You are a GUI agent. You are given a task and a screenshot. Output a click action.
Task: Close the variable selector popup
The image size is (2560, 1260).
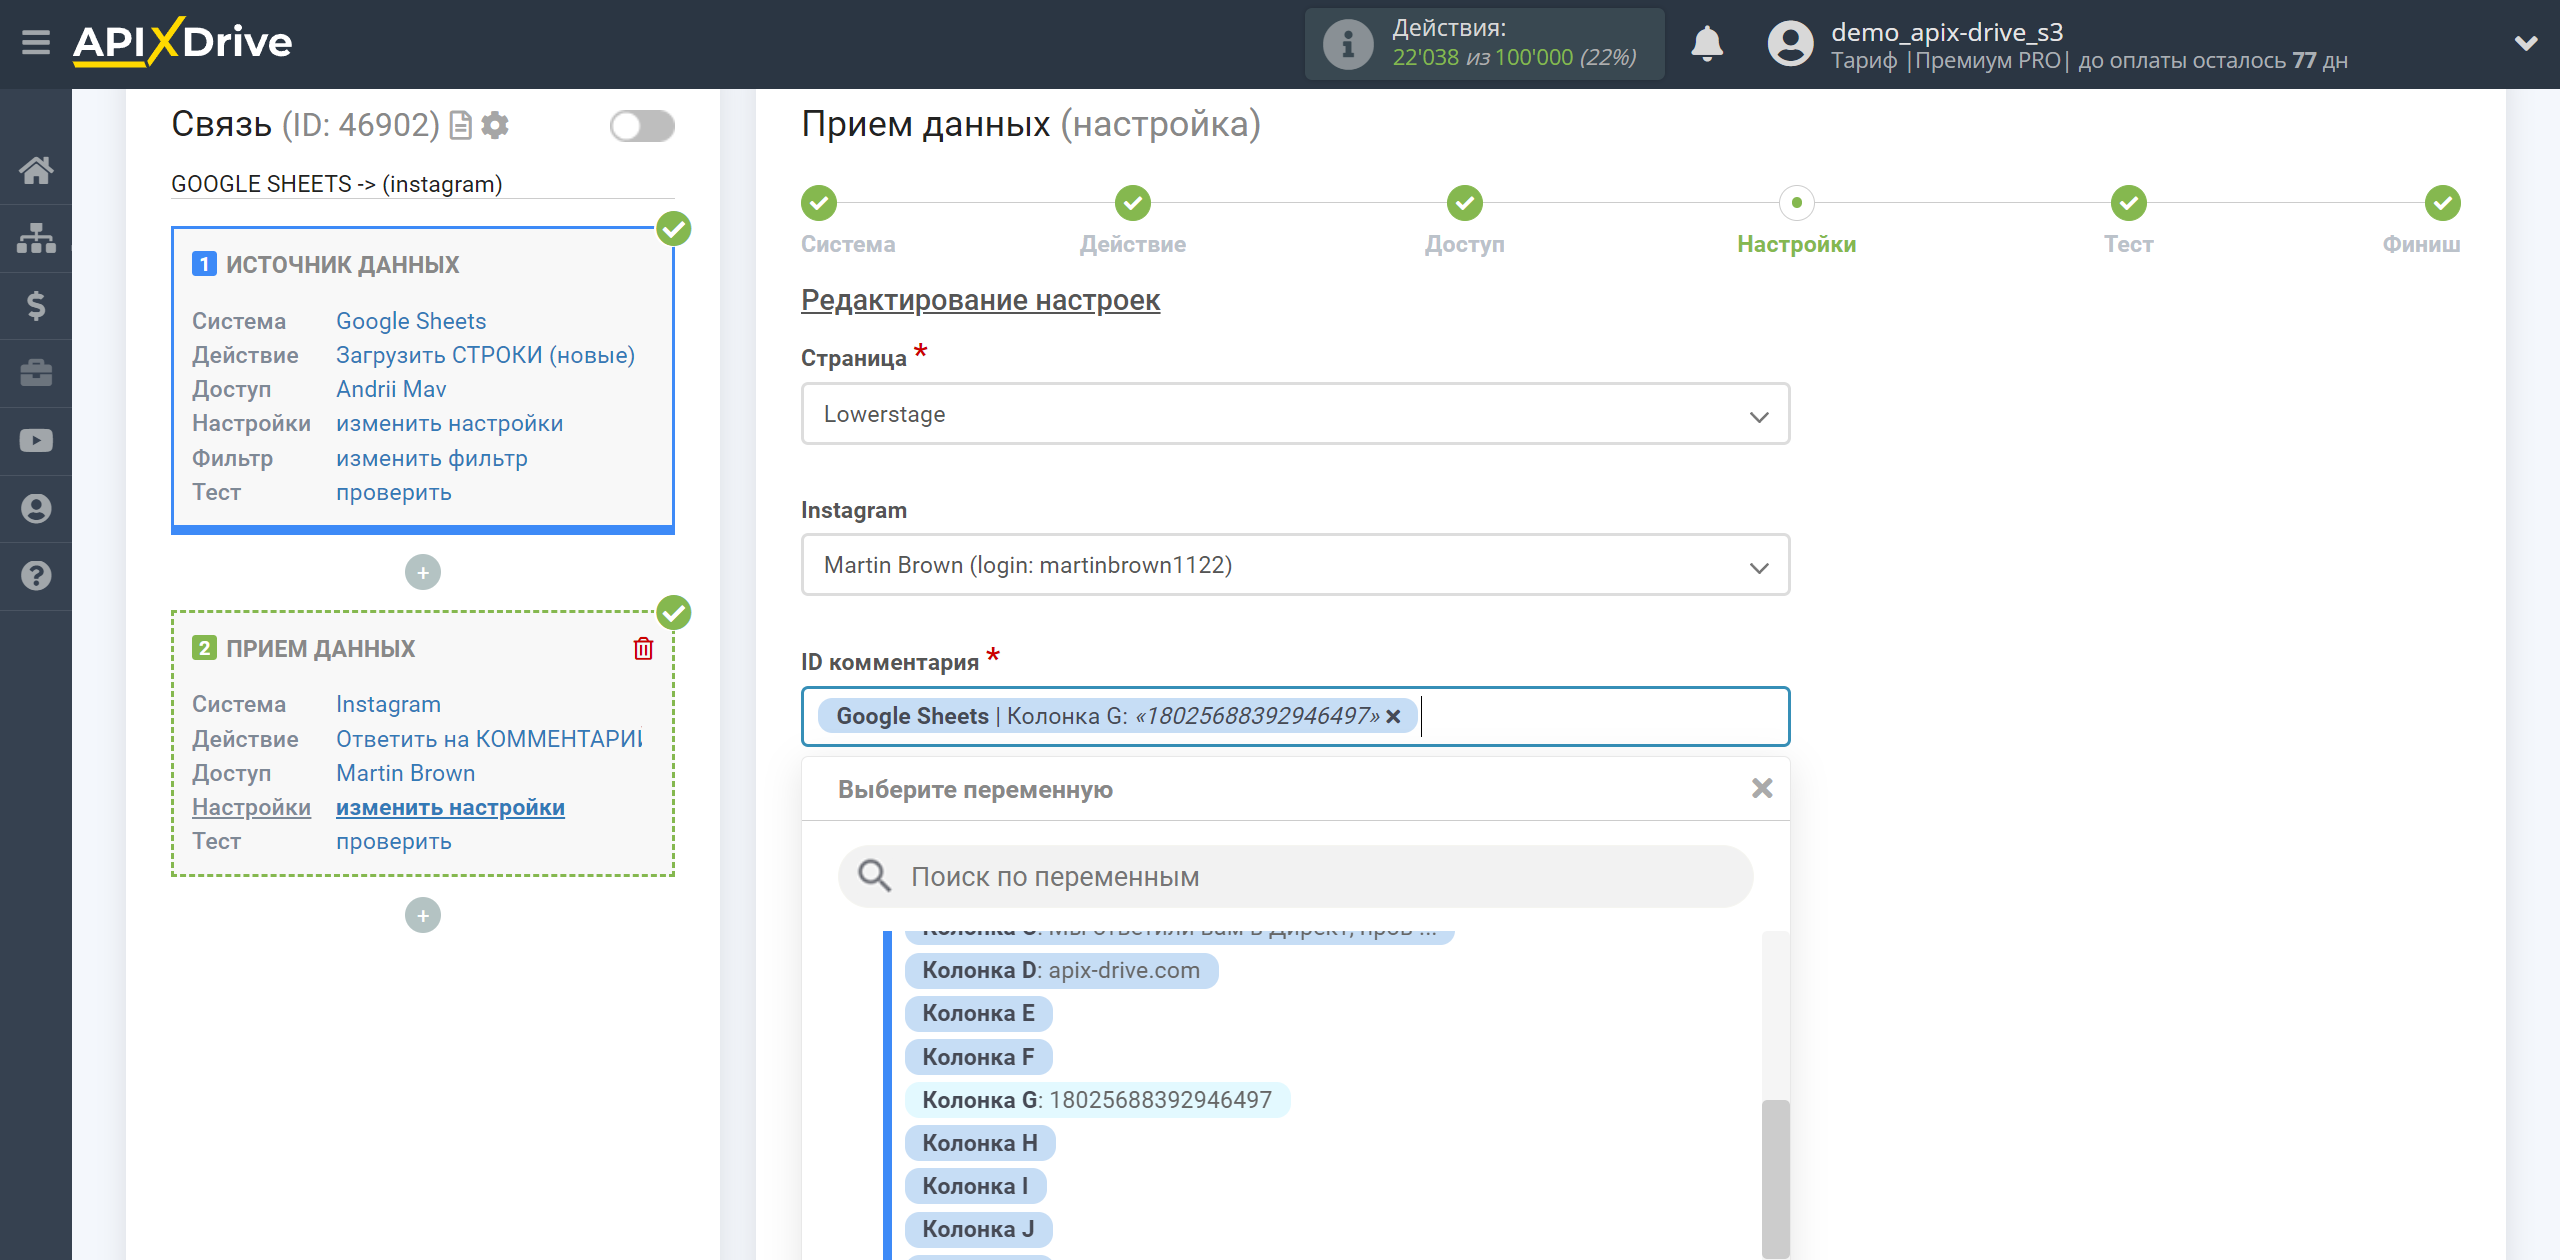pos(1762,788)
